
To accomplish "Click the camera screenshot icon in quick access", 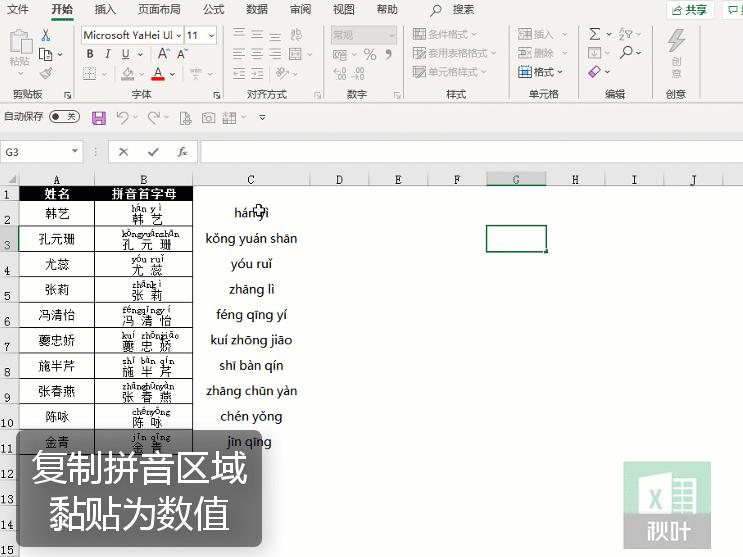I will coord(208,118).
